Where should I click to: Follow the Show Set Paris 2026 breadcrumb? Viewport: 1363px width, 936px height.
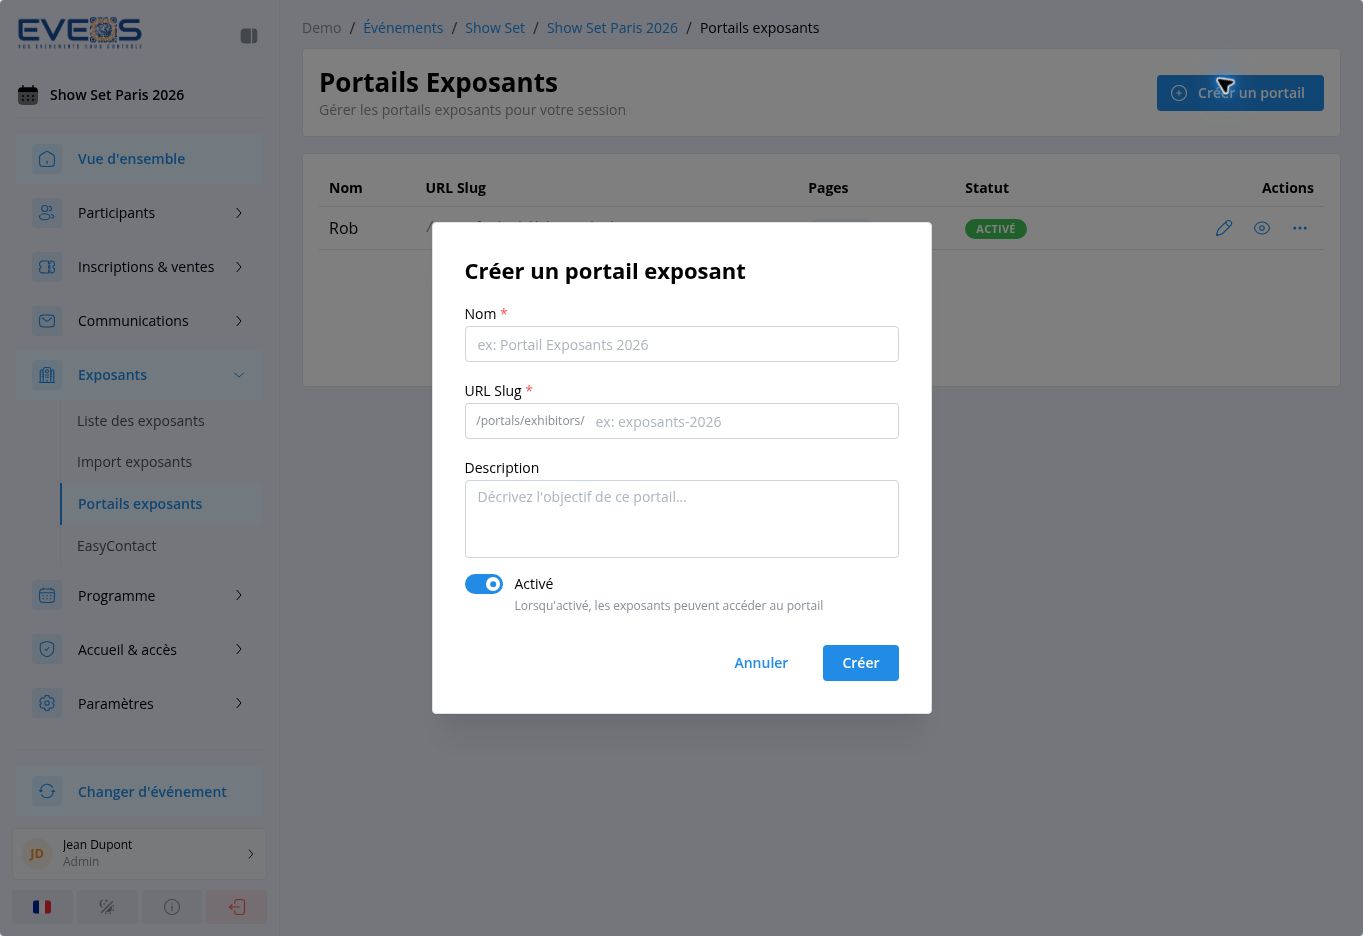[612, 28]
